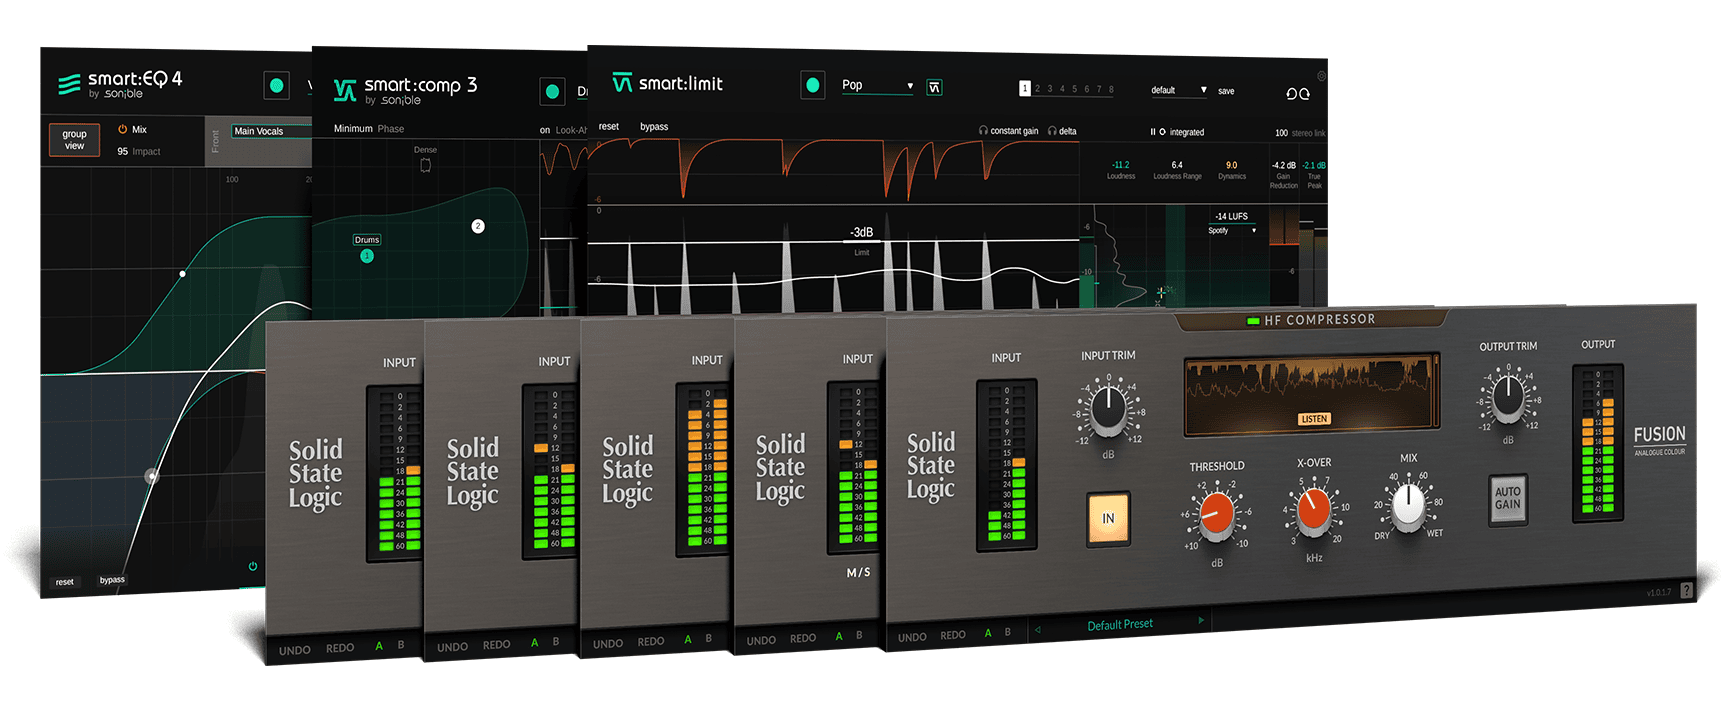Open Fusion help question mark
The height and width of the screenshot is (711, 1724).
coord(1687,590)
